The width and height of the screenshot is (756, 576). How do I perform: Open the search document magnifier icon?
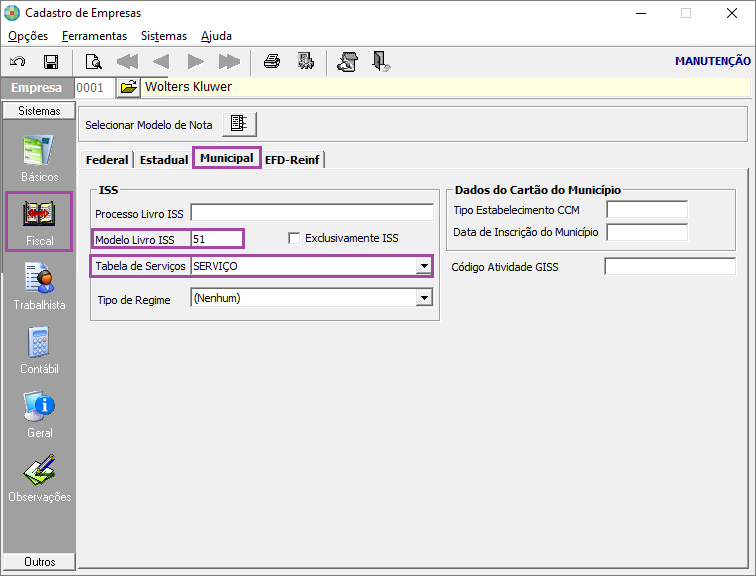point(93,62)
